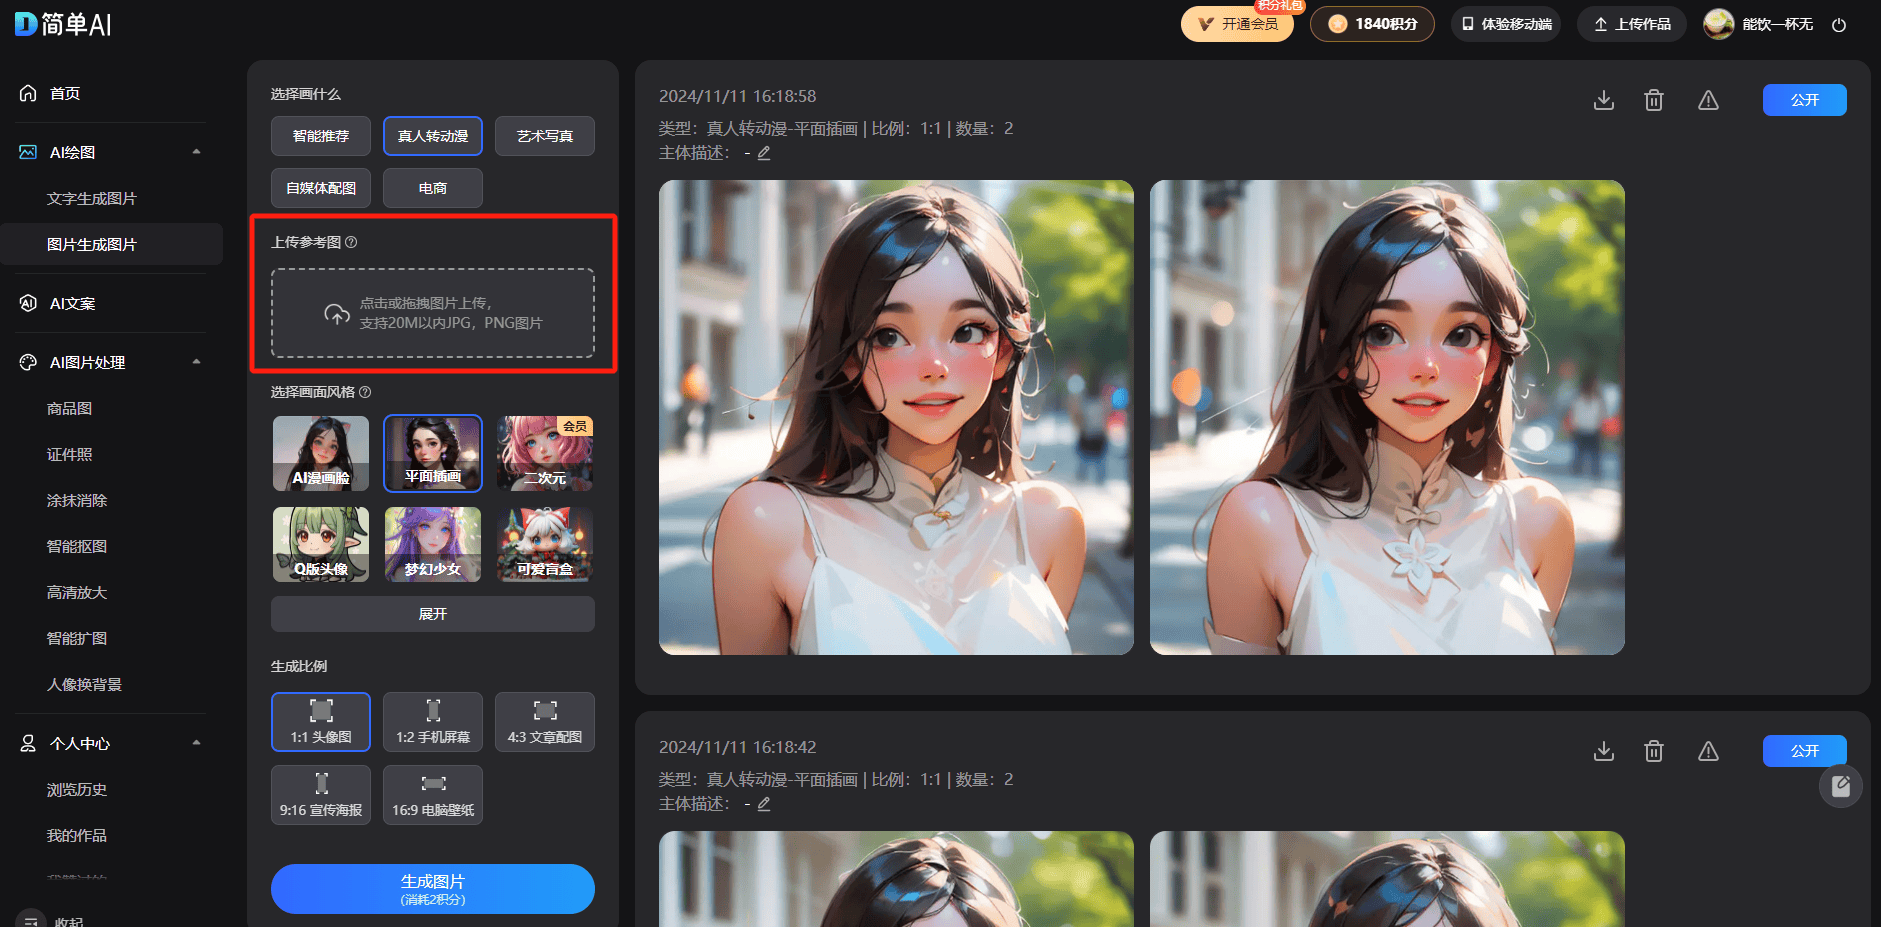Switch to the 艺术写真 category tab
The height and width of the screenshot is (927, 1881).
(544, 136)
